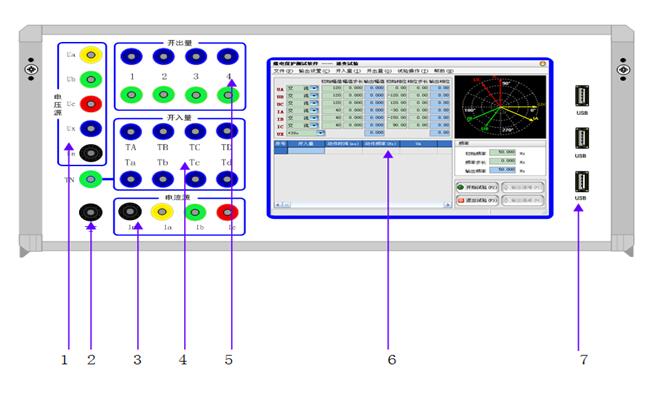Click the red 退出试验 exit test button
660x397 pixels.
(x=477, y=200)
